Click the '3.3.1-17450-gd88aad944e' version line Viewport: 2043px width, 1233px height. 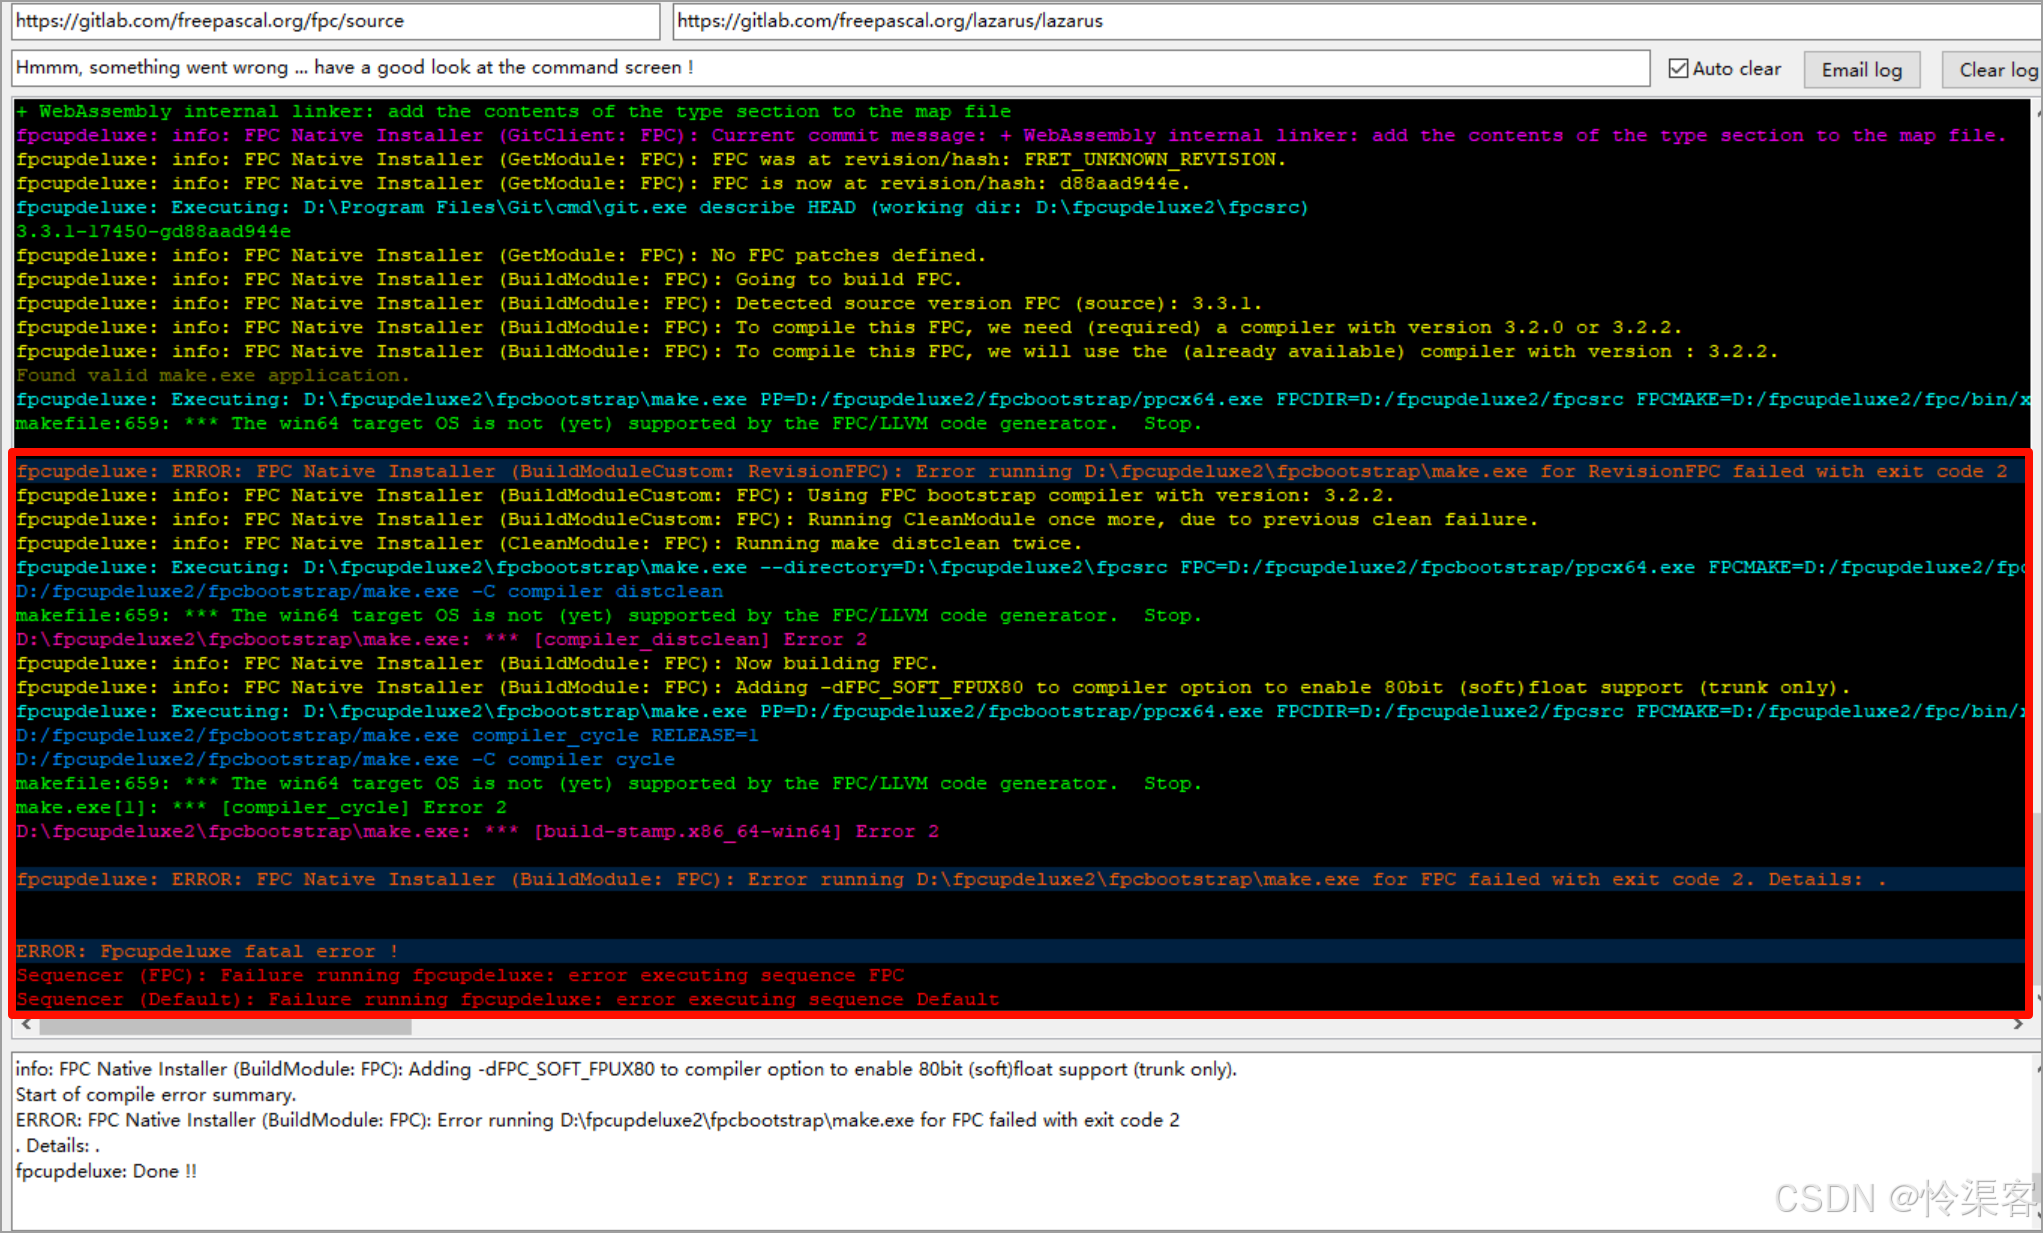tap(153, 231)
